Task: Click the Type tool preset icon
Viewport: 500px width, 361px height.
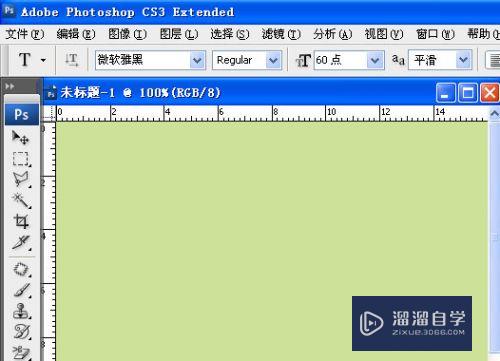Action: 25,60
